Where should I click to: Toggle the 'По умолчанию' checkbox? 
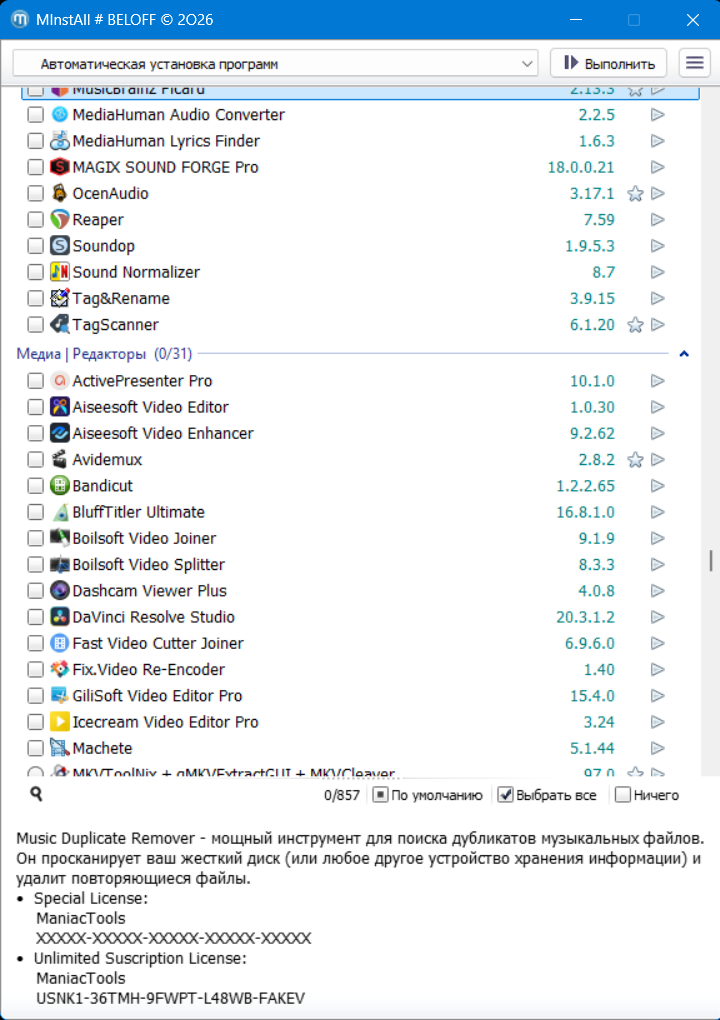(x=380, y=795)
